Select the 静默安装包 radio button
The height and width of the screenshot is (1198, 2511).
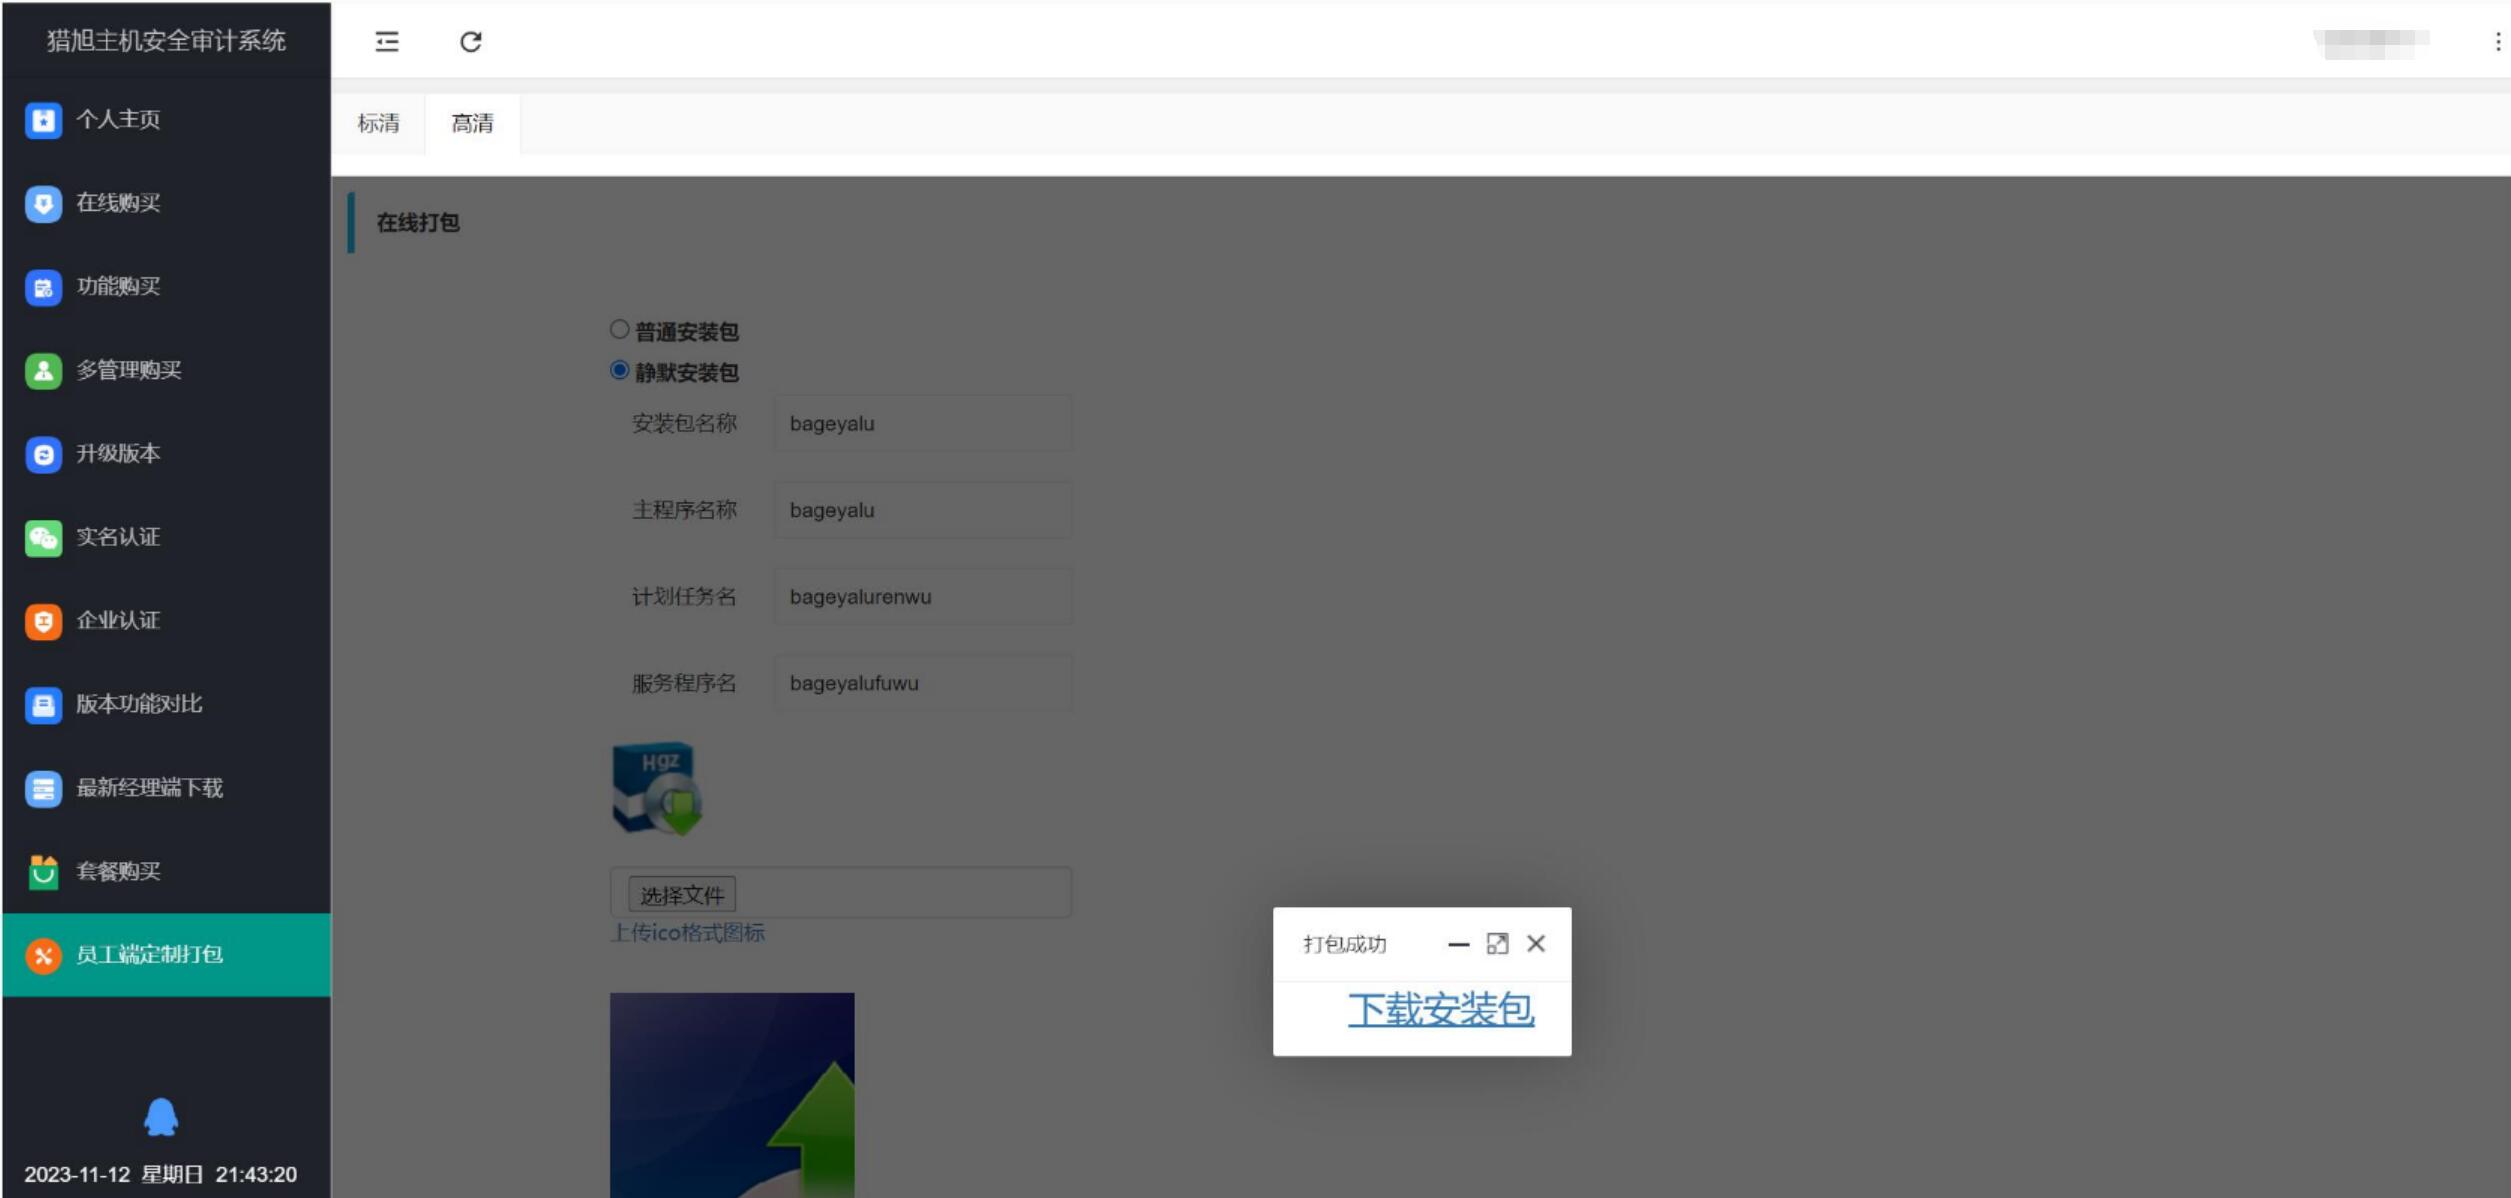[x=620, y=371]
